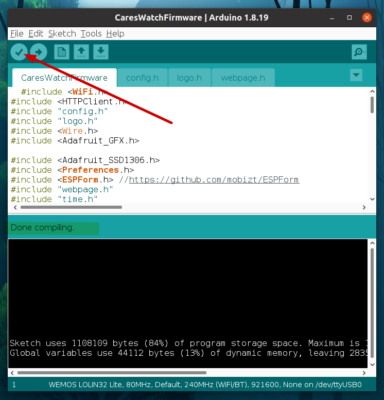Image resolution: width=384 pixels, height=400 pixels.
Task: Click the #include "webpage.h" code line
Action: (x=62, y=190)
